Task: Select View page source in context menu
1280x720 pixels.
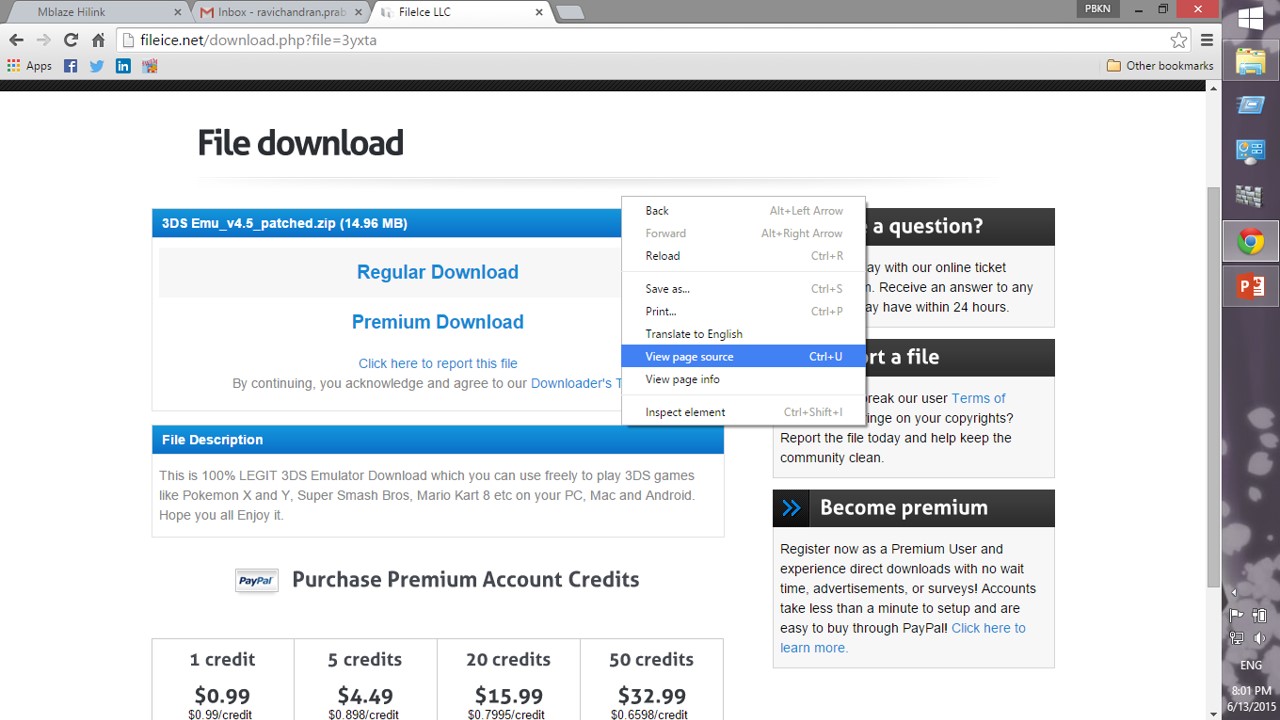Action: click(689, 357)
